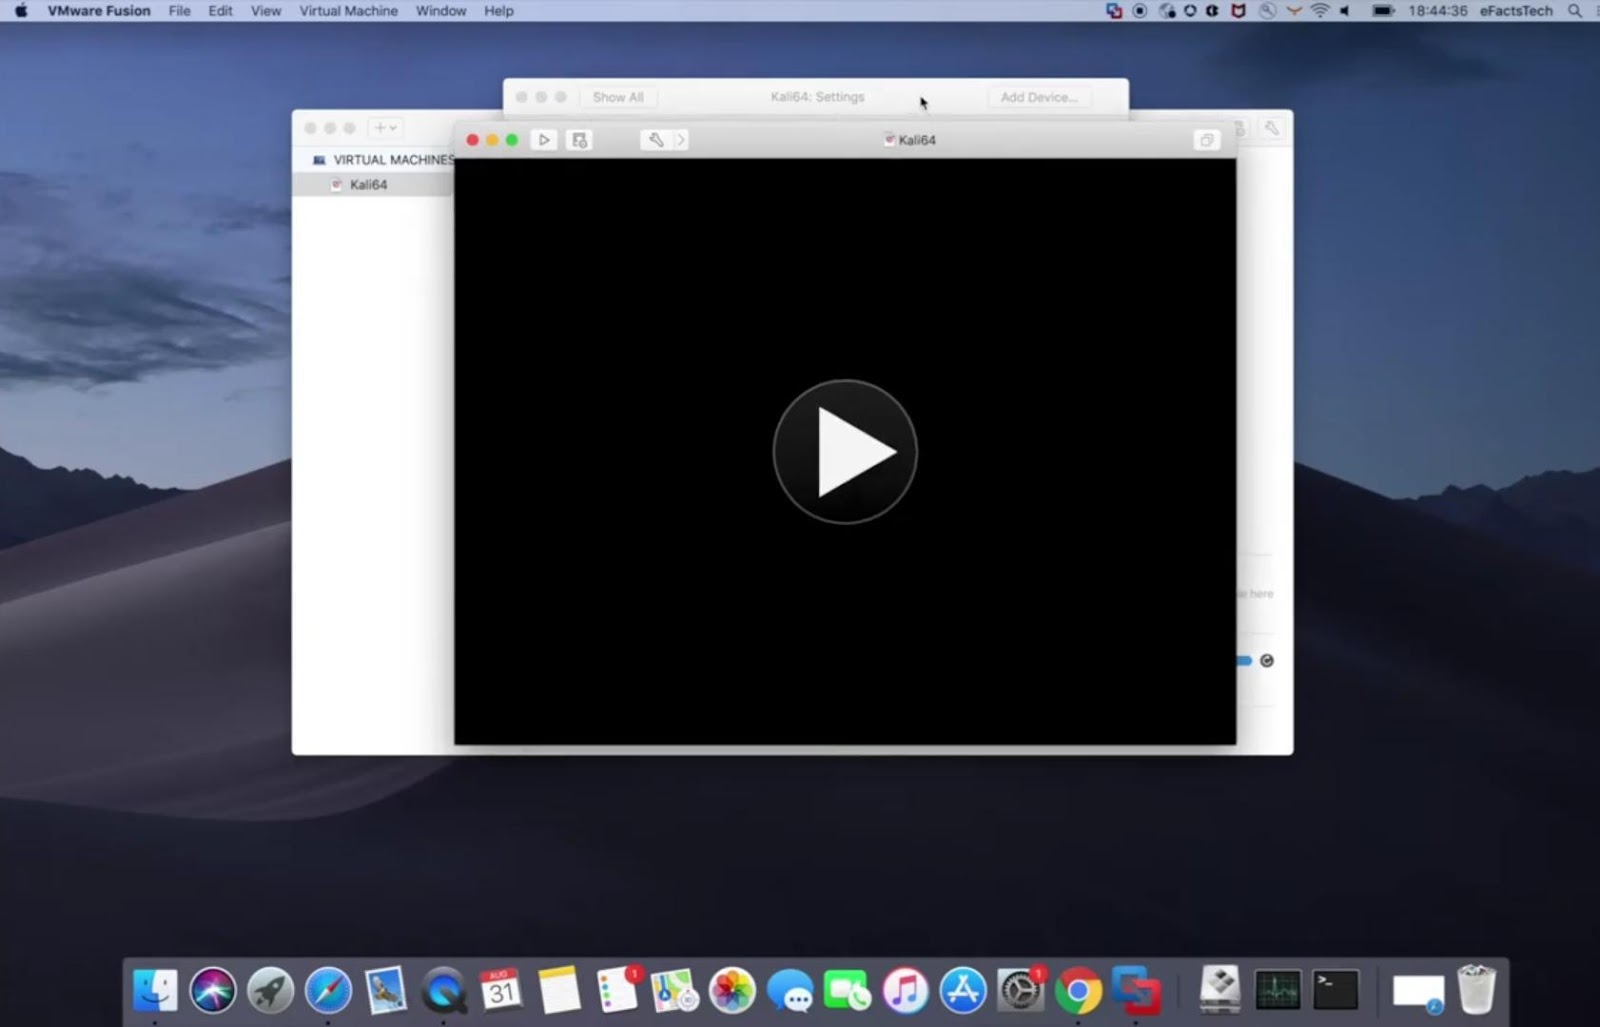Open Messages from the Dock
Screen dimensions: 1600x1027
(x=790, y=990)
